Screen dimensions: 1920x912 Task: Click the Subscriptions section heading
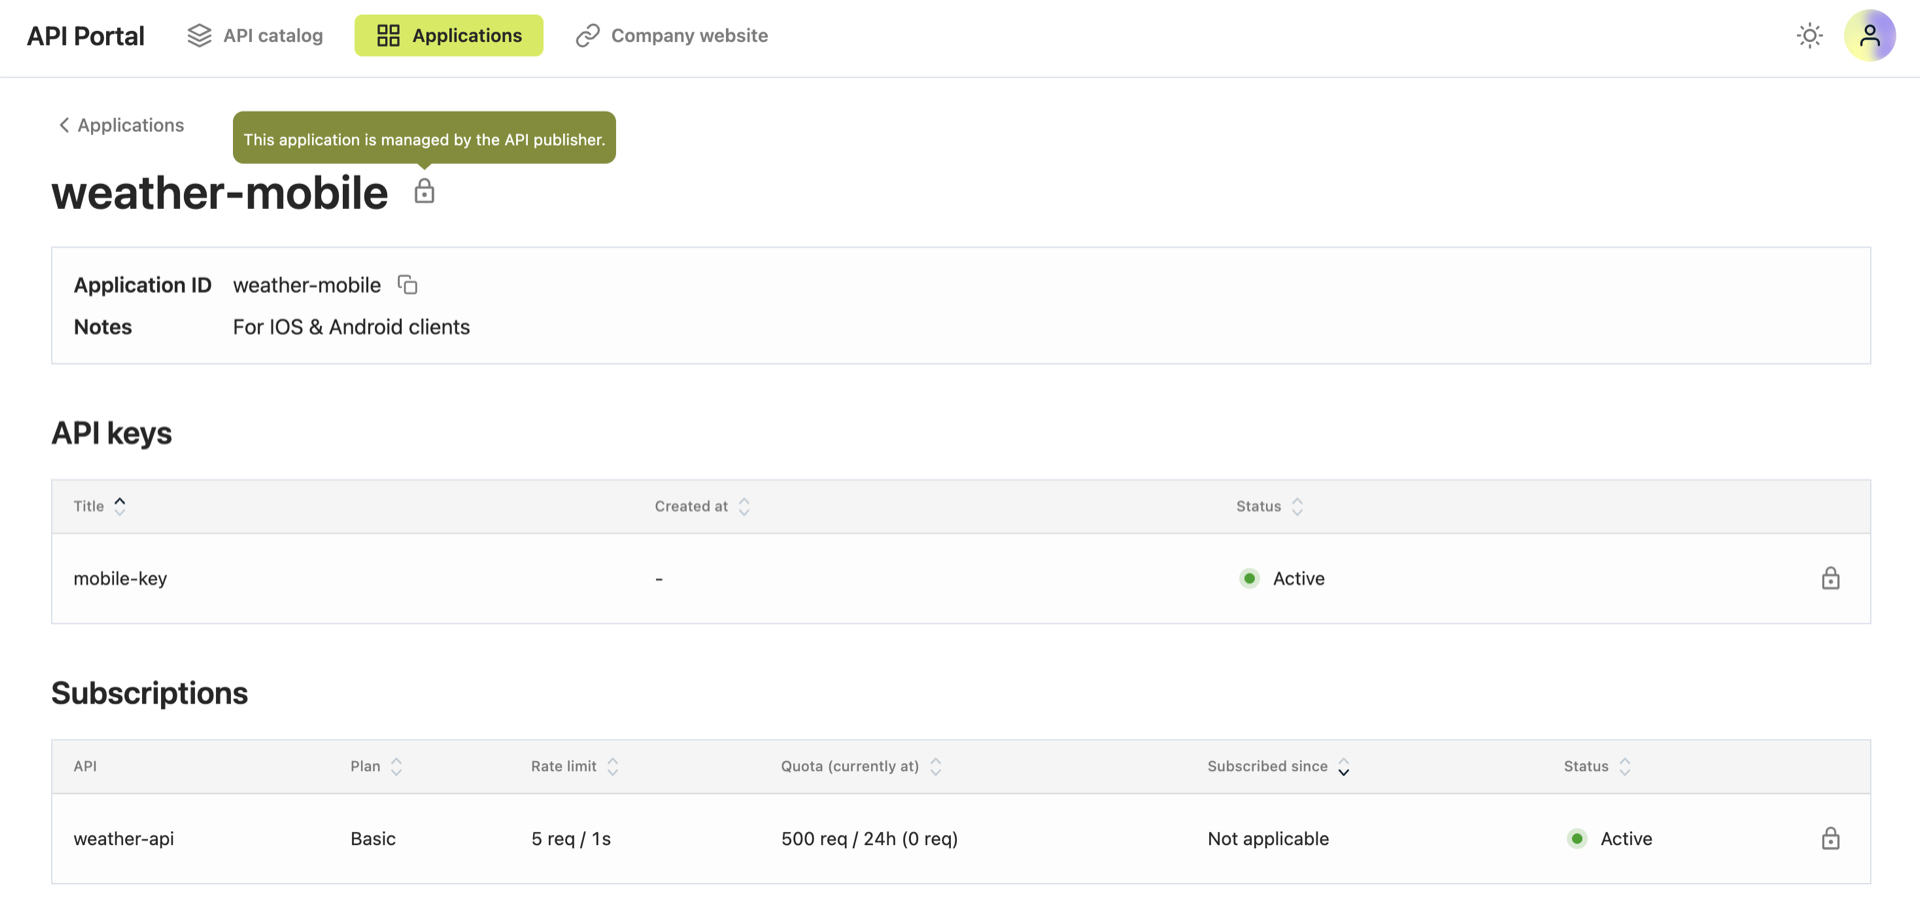[x=150, y=693]
